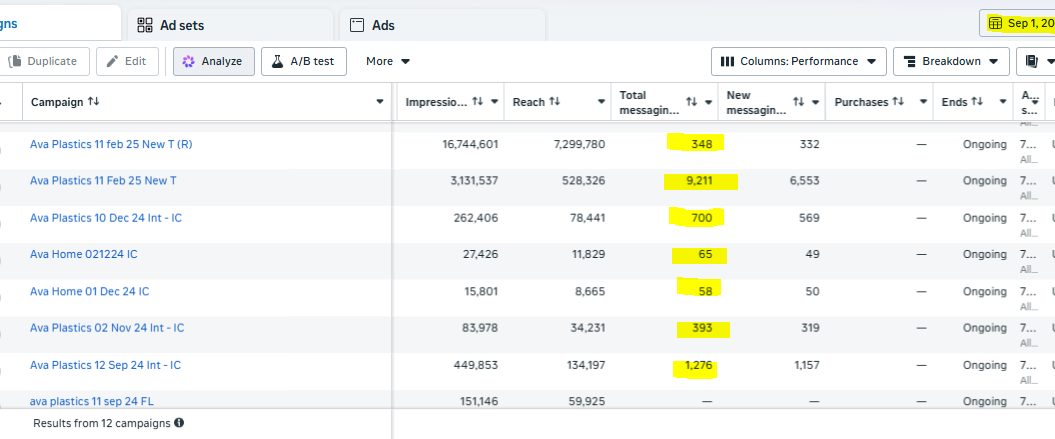Open campaign ava plastics 11 sep 24 FL
This screenshot has width=1055, height=439.
[x=92, y=401]
